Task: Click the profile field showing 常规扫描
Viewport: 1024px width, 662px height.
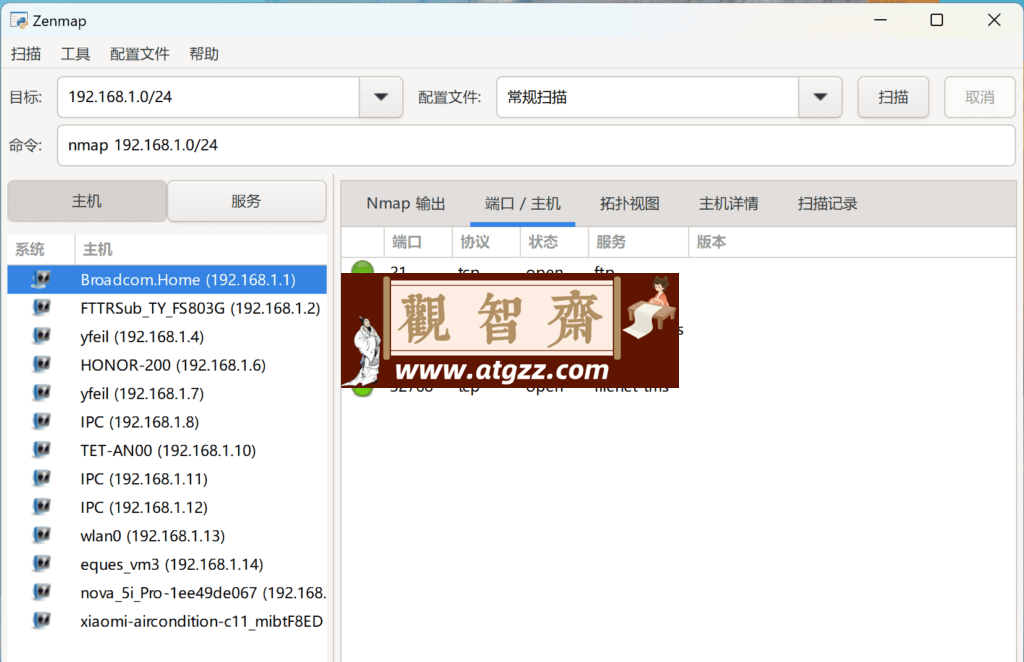Action: click(647, 97)
